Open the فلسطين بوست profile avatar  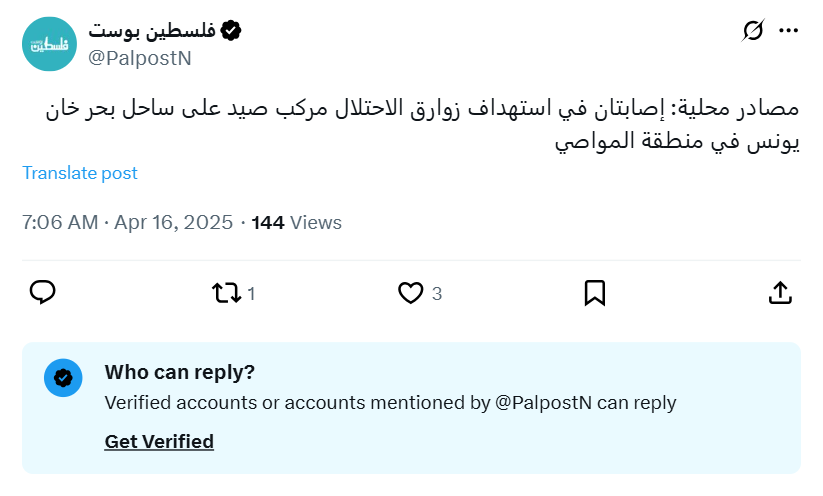tap(49, 44)
